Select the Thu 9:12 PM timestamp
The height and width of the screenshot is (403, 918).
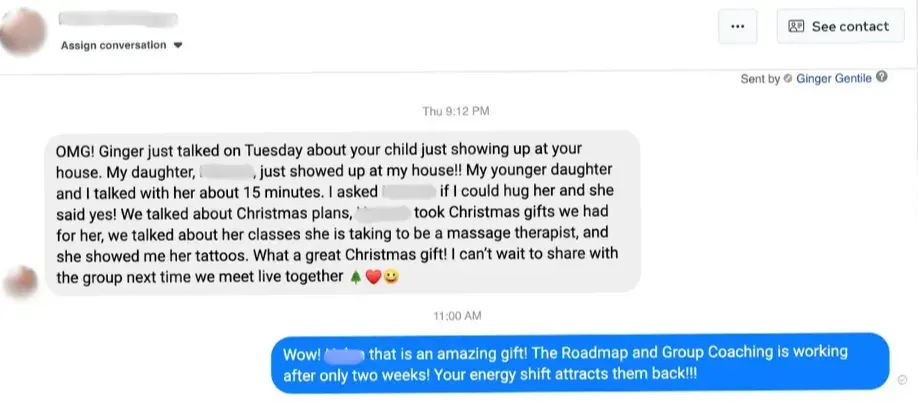click(455, 111)
